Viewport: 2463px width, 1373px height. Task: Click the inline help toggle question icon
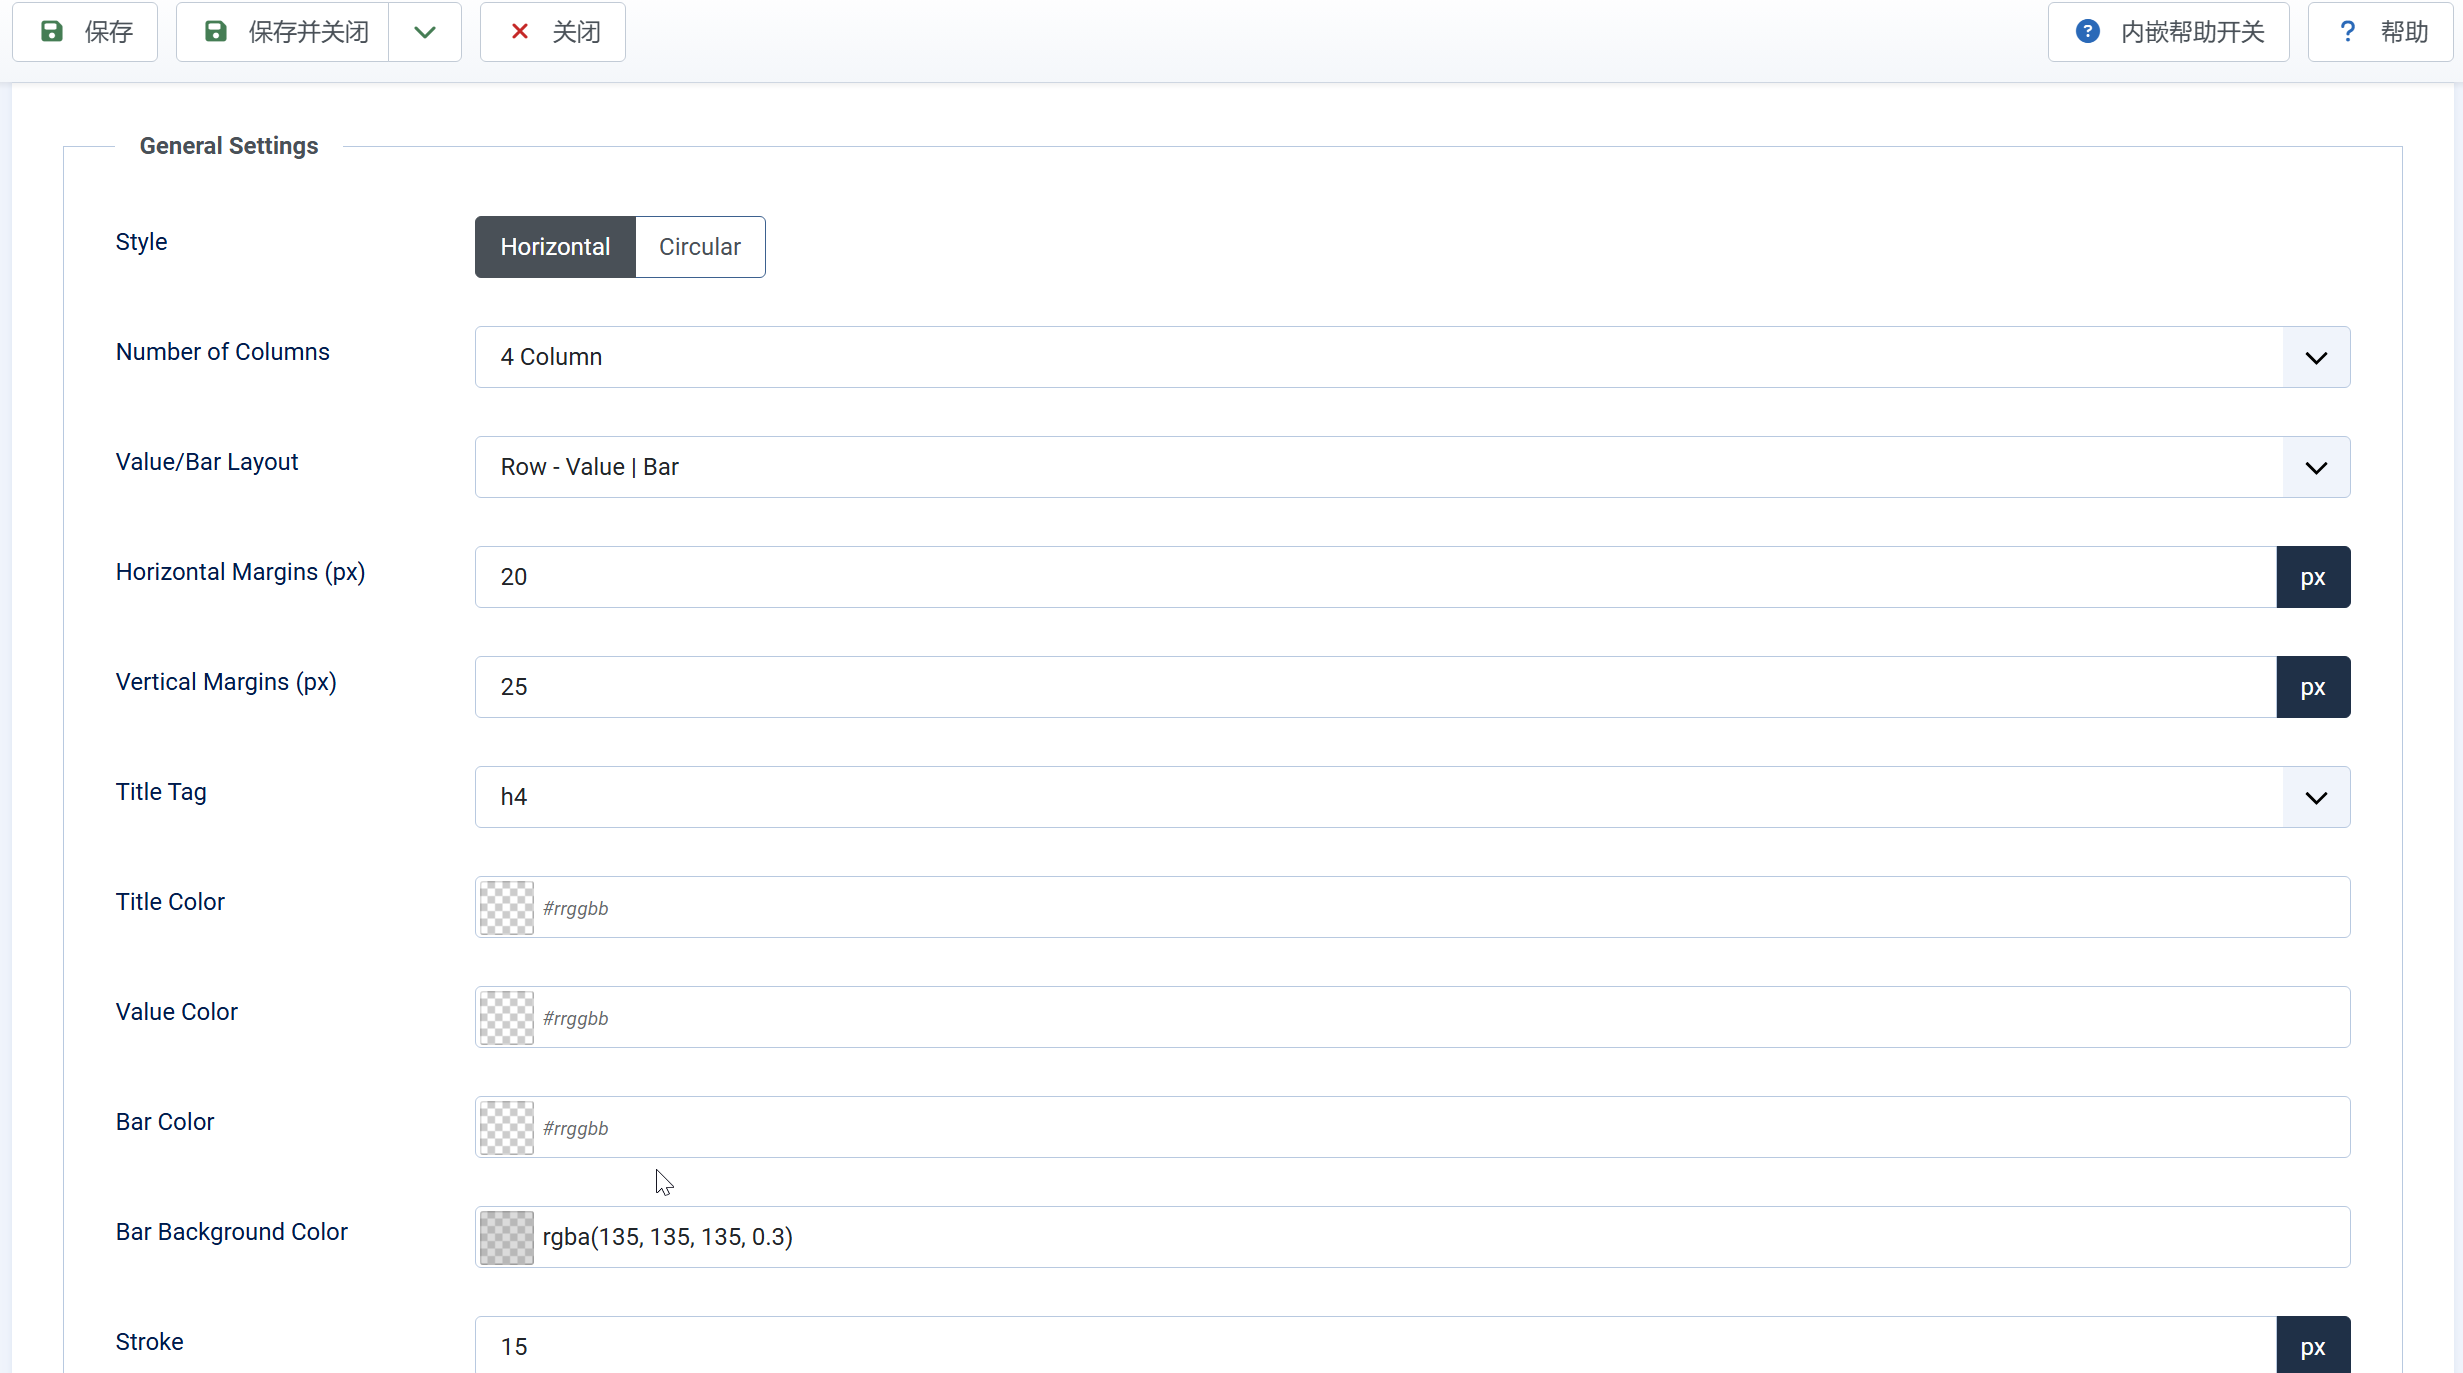pos(2087,32)
